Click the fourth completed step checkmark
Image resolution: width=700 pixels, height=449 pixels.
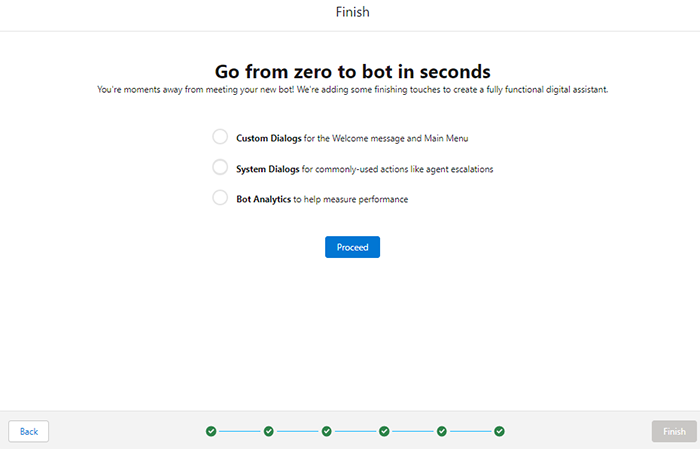click(x=384, y=431)
